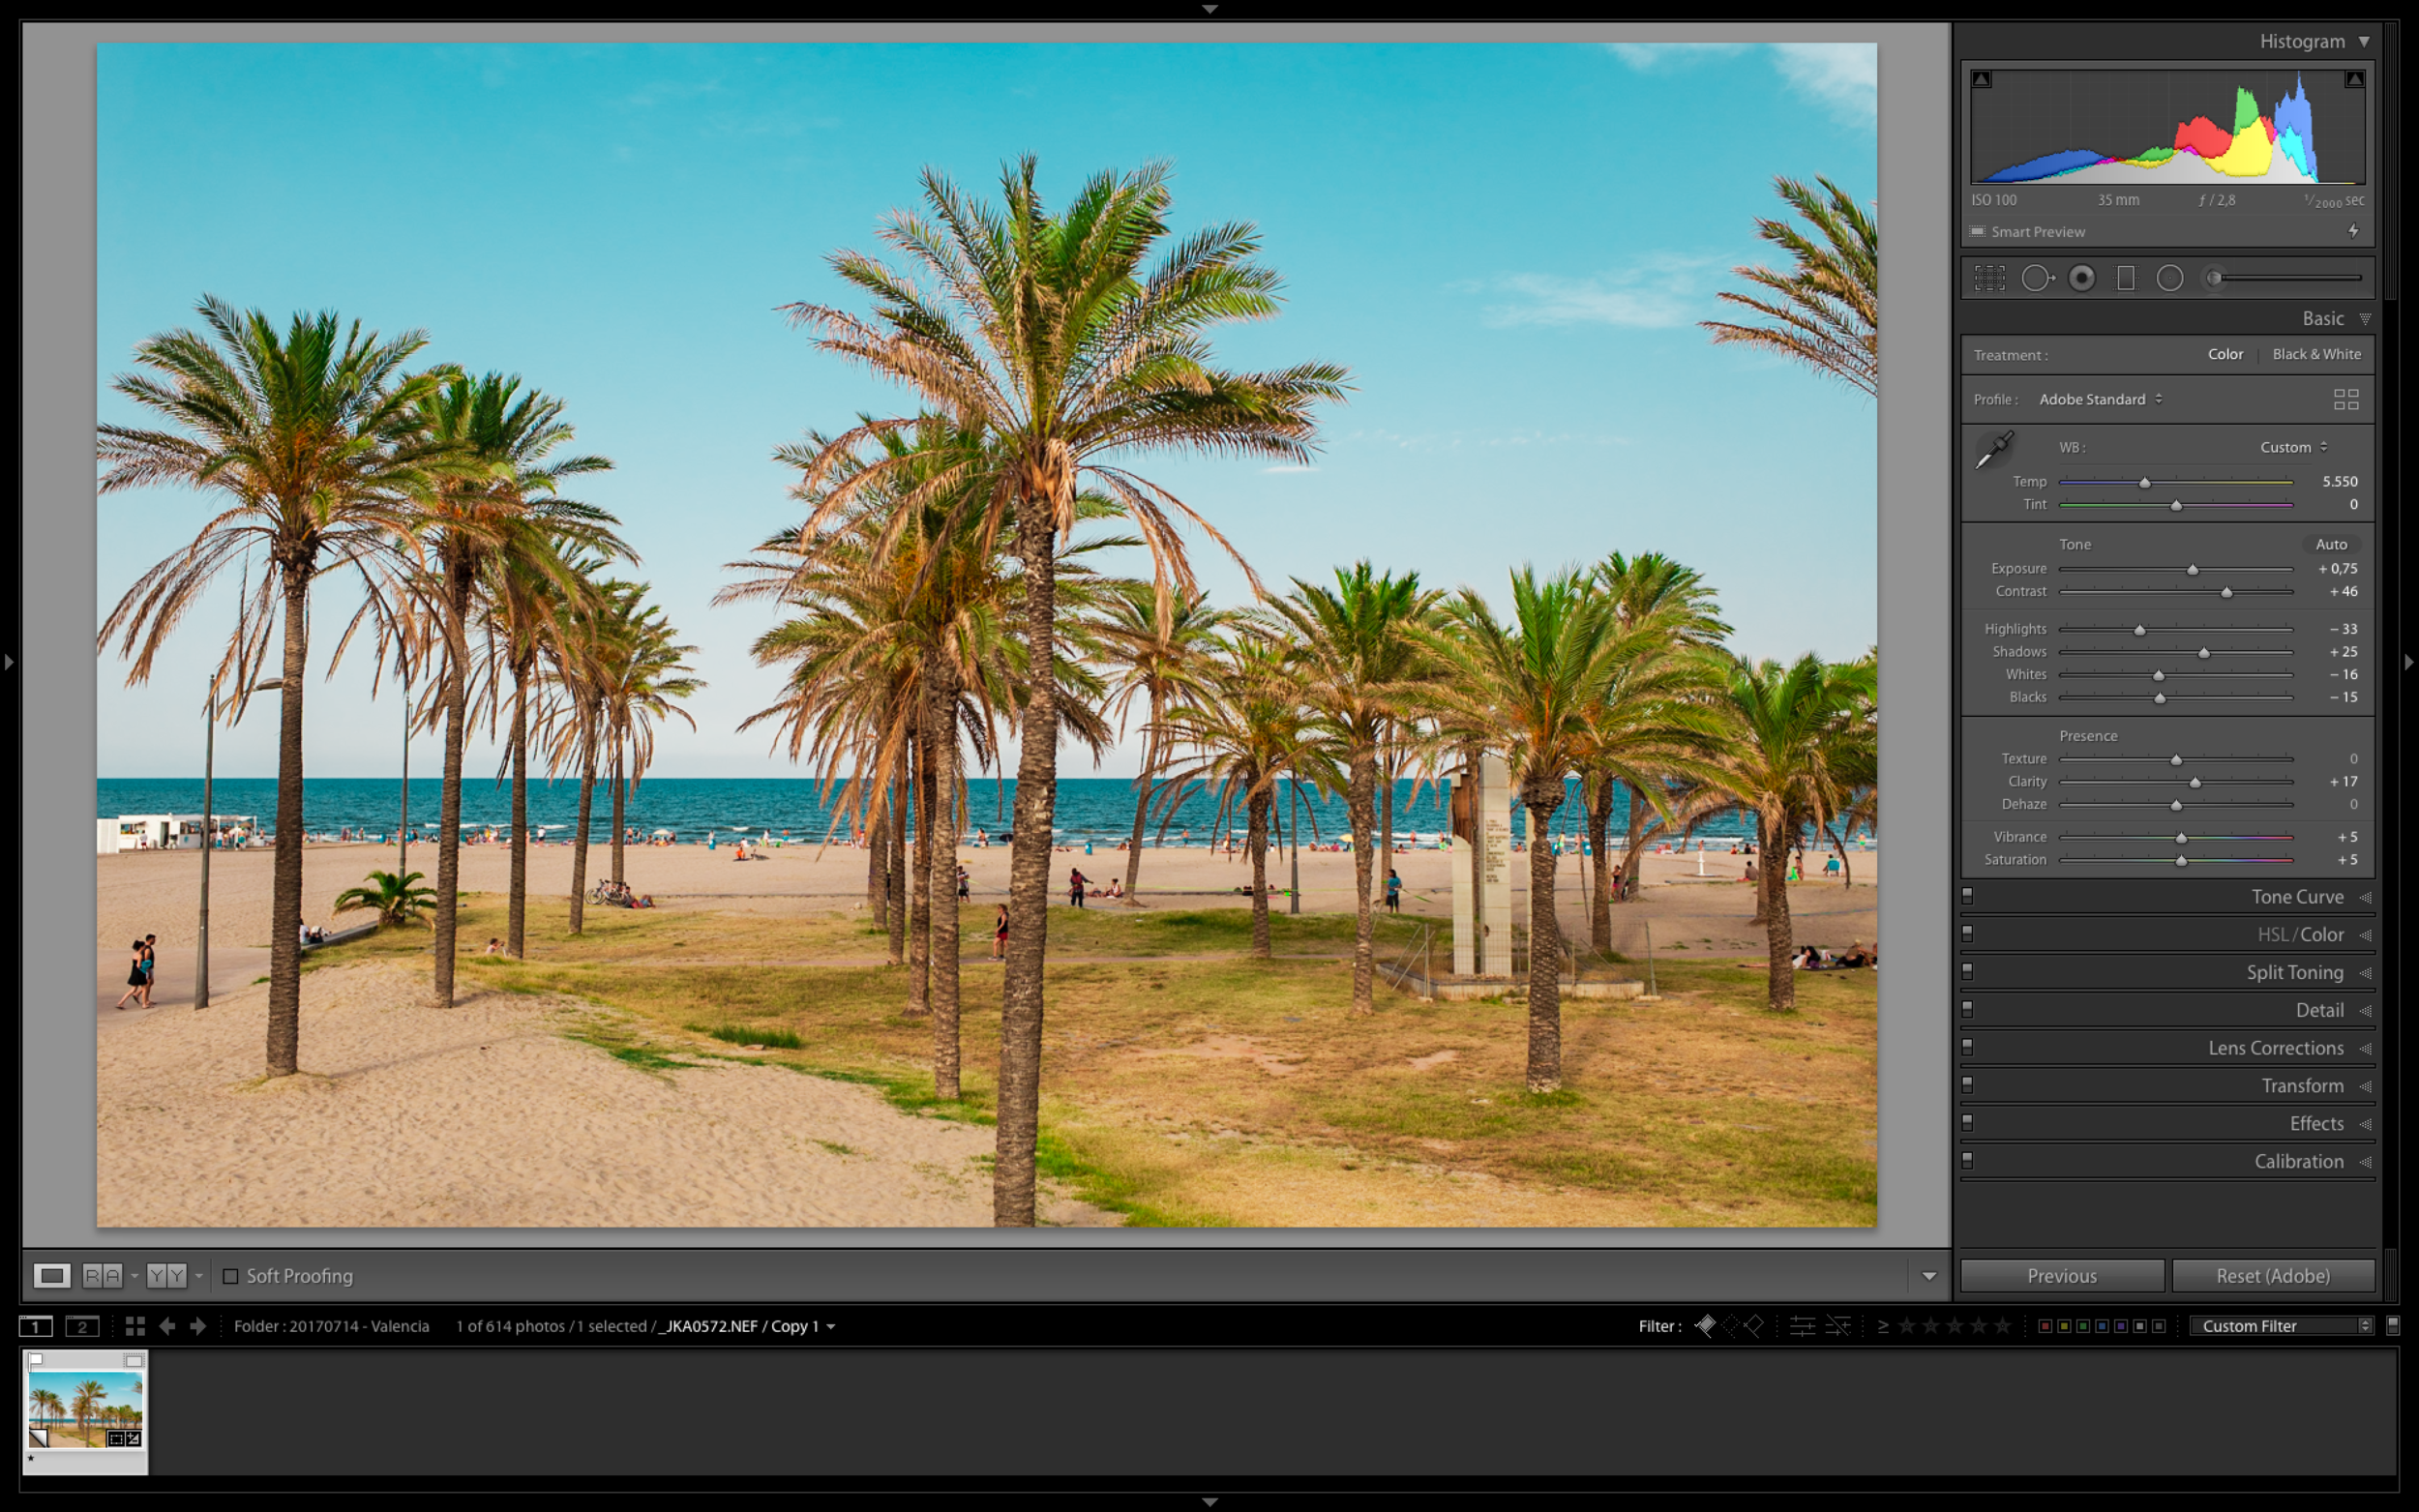Image resolution: width=2419 pixels, height=1512 pixels.
Task: Select the Spot Removal tool
Action: (x=2036, y=278)
